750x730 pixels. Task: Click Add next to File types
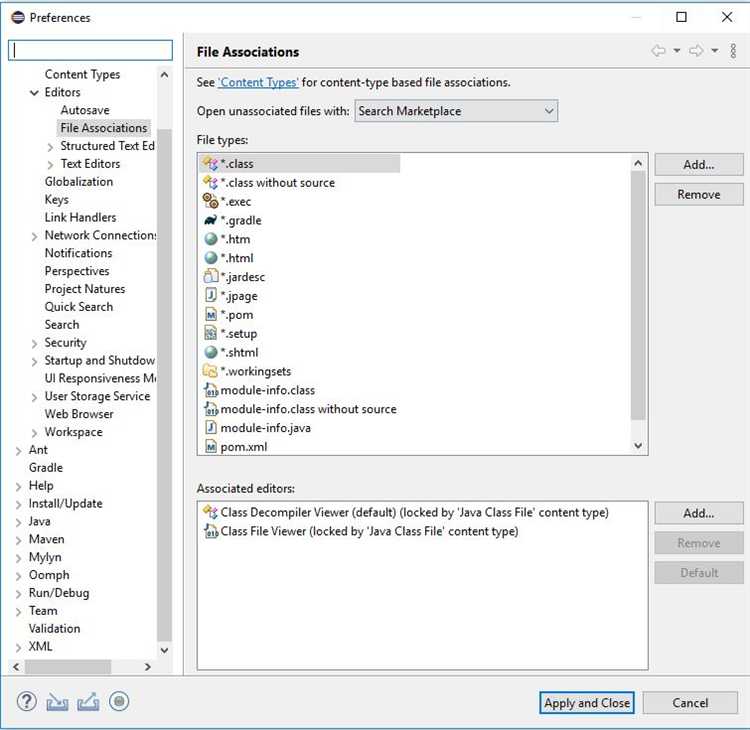698,165
